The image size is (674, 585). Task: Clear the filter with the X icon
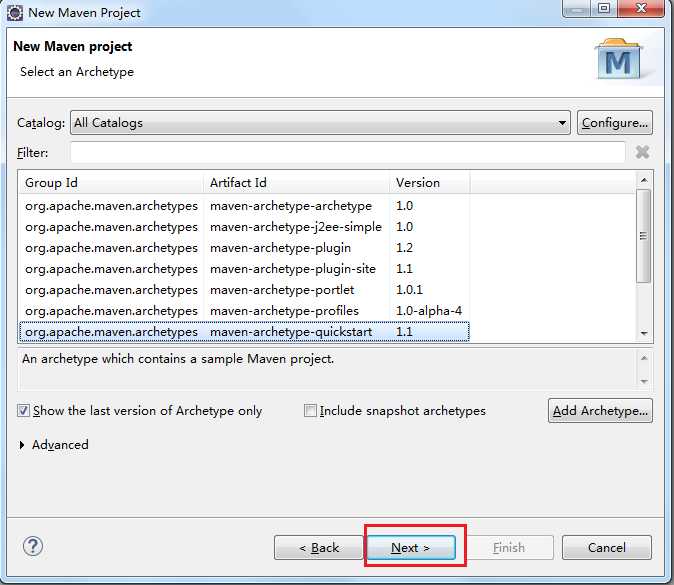click(x=642, y=152)
